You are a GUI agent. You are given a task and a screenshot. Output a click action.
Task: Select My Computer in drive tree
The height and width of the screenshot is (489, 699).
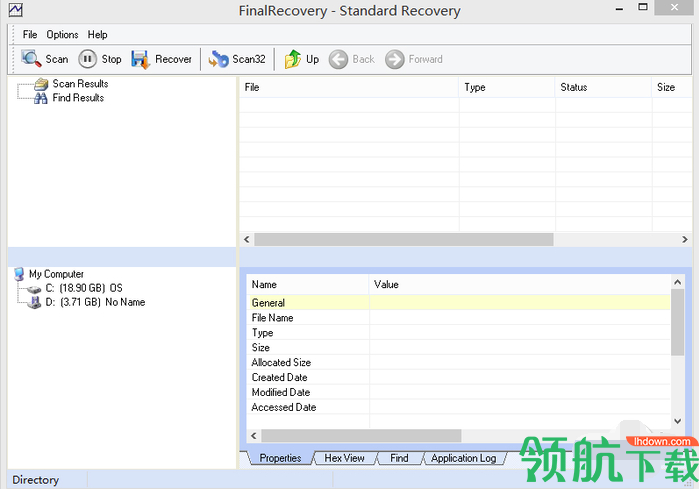tap(56, 274)
